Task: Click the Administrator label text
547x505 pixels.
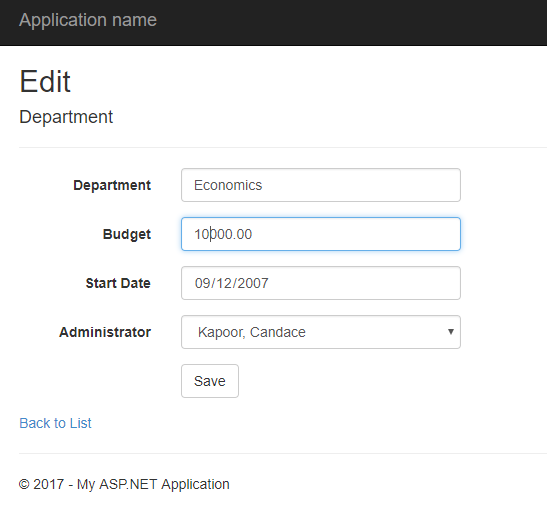Action: [105, 332]
